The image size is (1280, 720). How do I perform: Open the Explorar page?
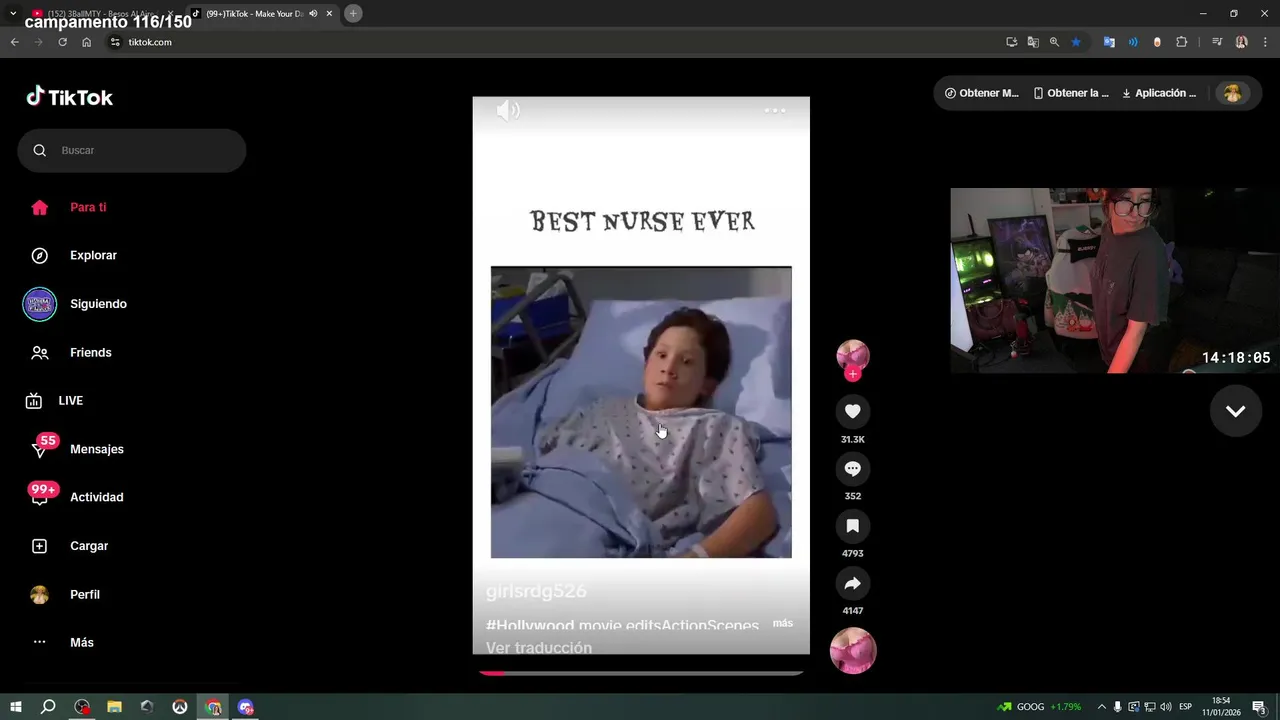tap(93, 255)
